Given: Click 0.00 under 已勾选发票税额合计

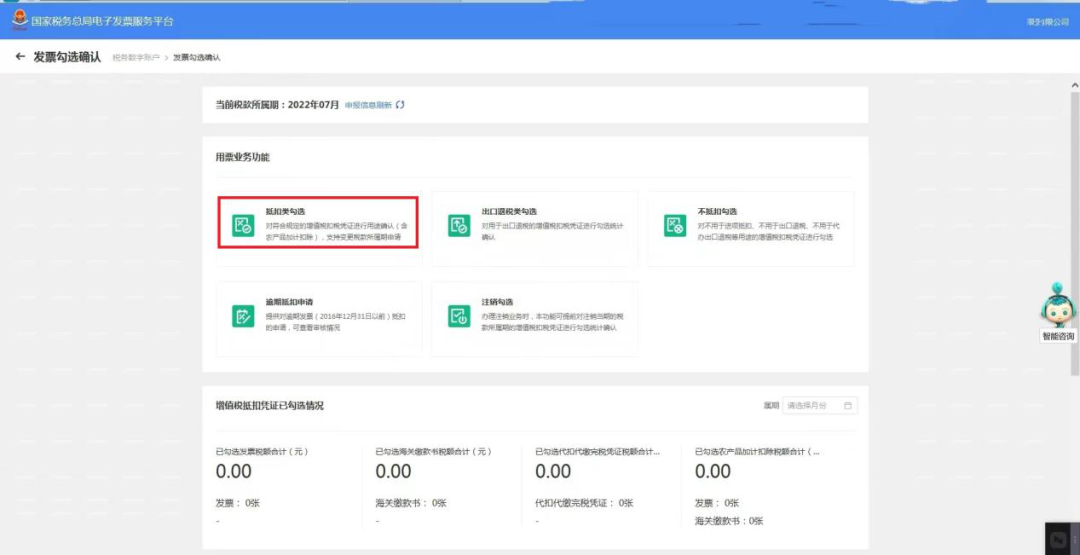Looking at the screenshot, I should pos(233,472).
